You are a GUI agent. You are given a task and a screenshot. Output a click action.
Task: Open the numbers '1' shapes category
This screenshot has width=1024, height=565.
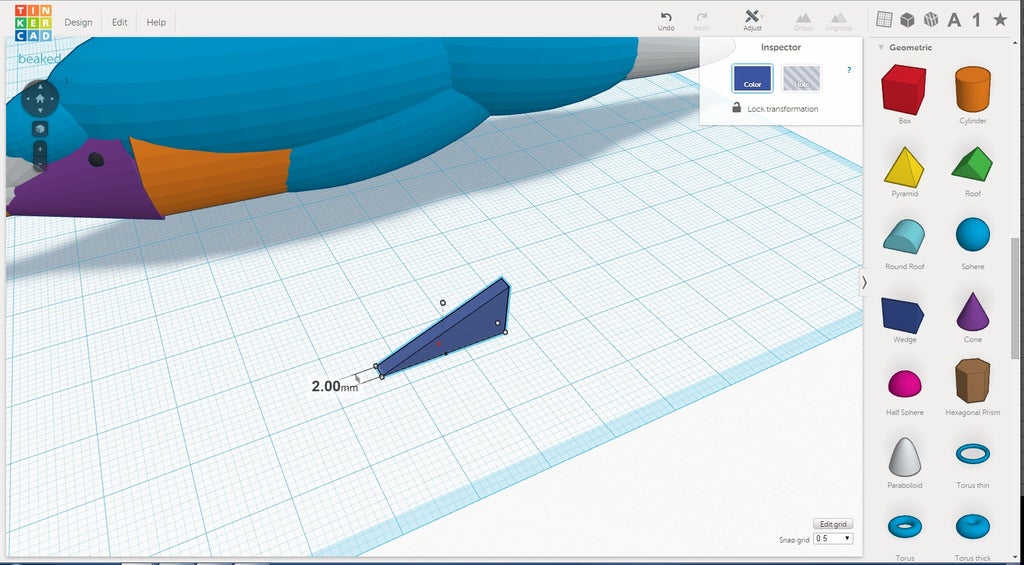tap(976, 20)
